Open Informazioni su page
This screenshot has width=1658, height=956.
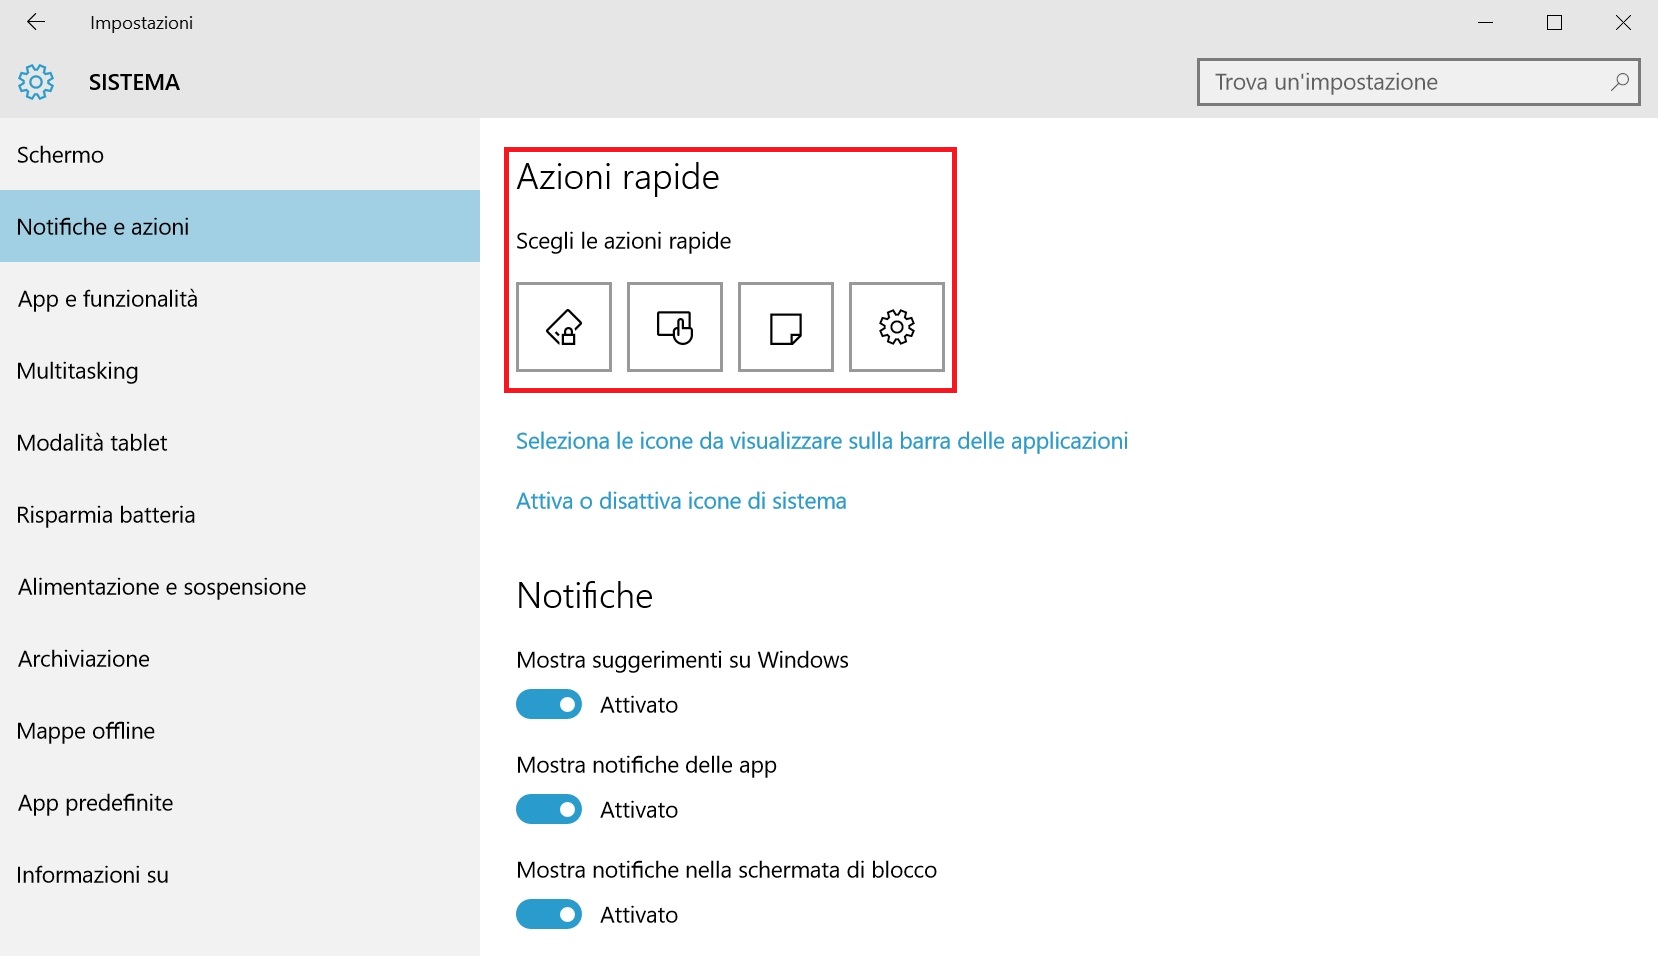tap(240, 875)
